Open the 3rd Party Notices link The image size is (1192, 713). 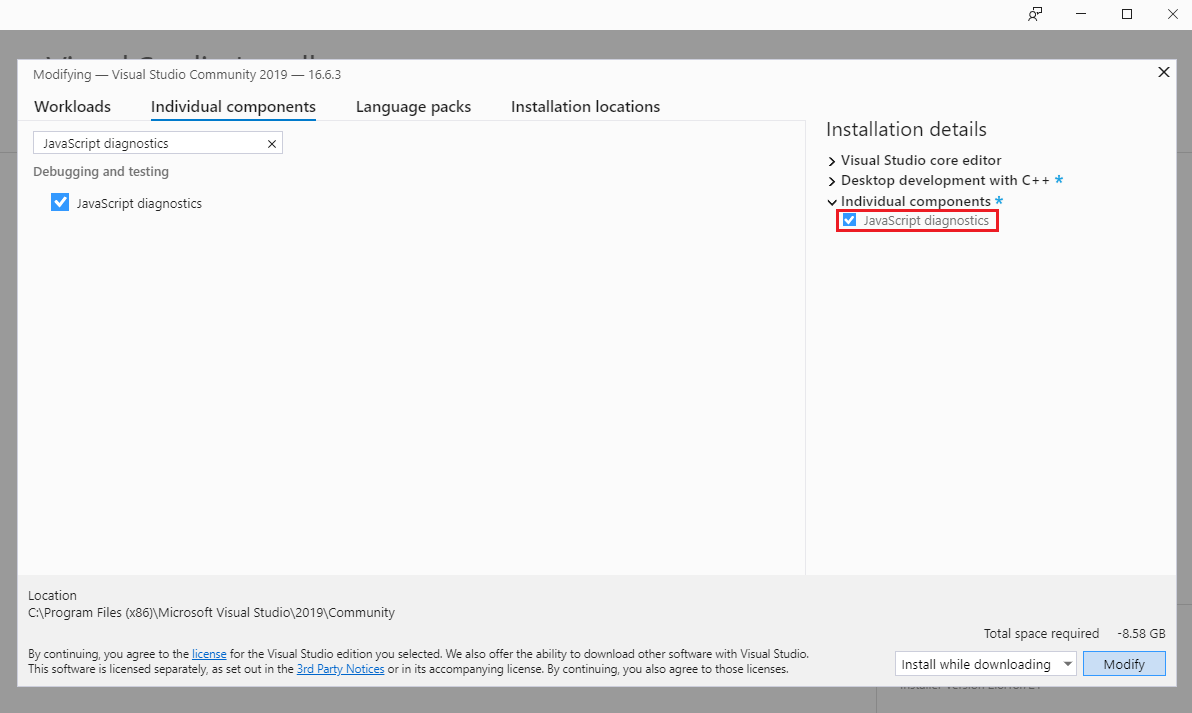pos(340,669)
